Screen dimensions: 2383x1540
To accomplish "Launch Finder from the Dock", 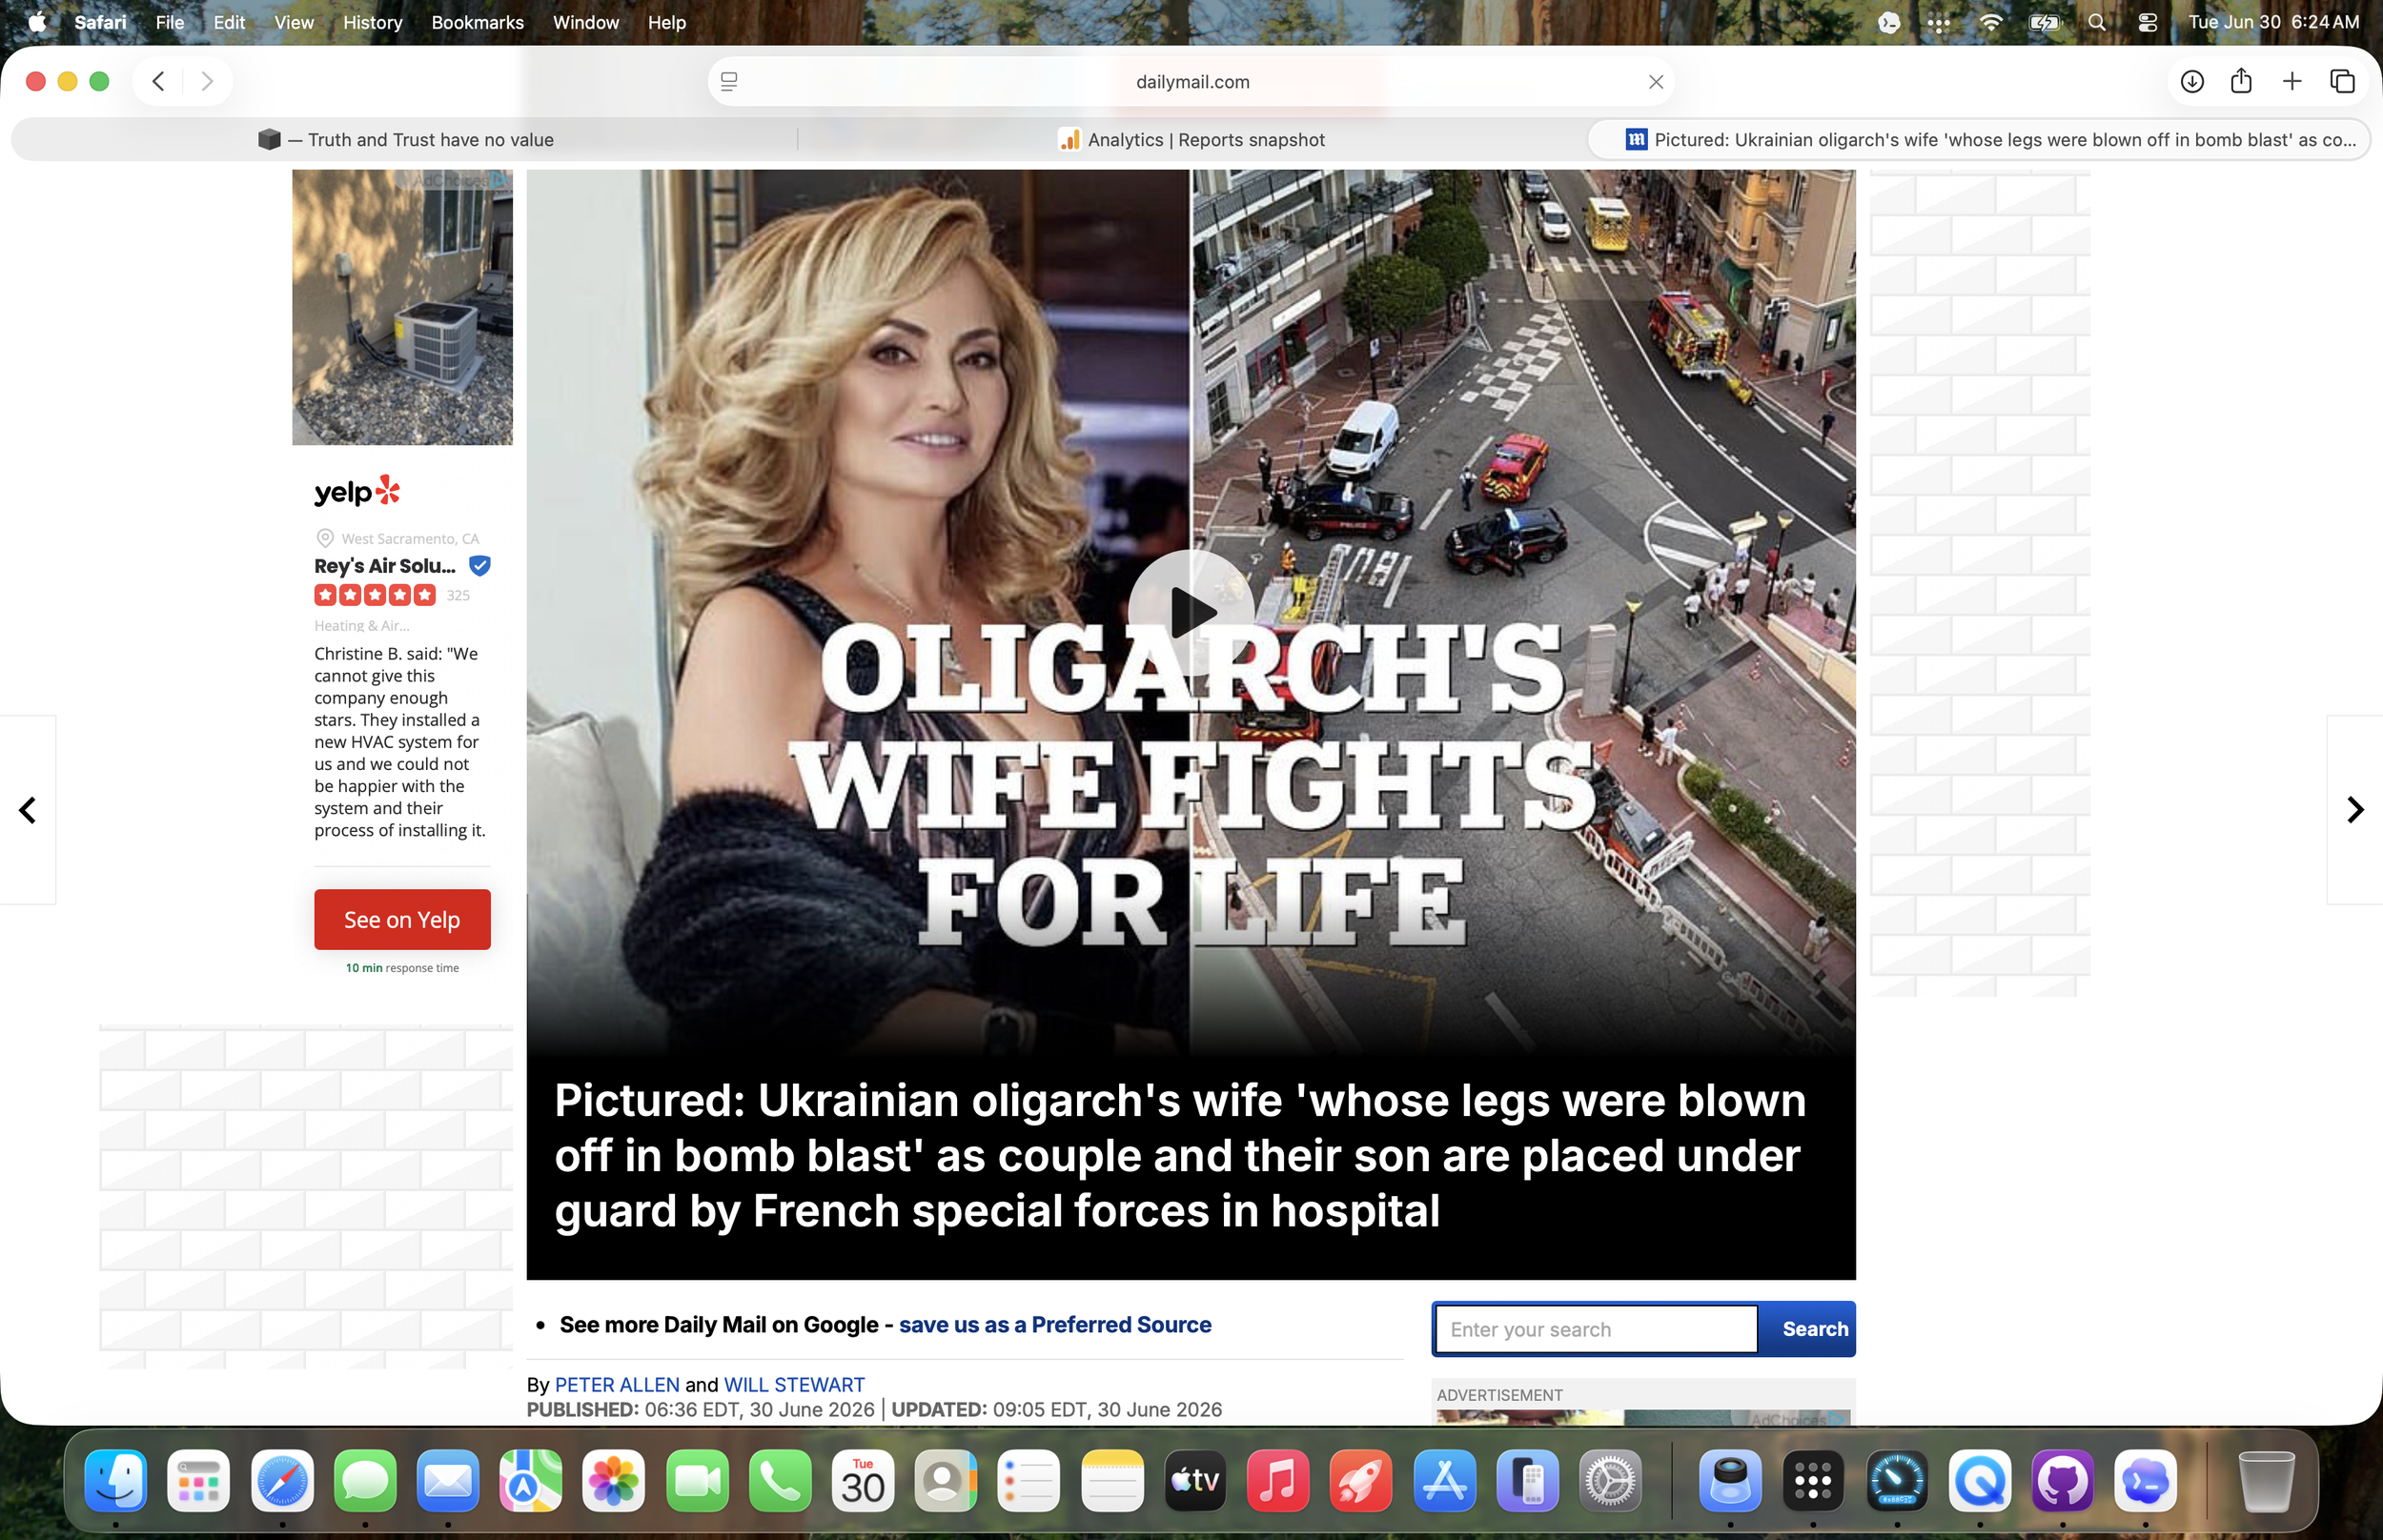I will pos(116,1481).
